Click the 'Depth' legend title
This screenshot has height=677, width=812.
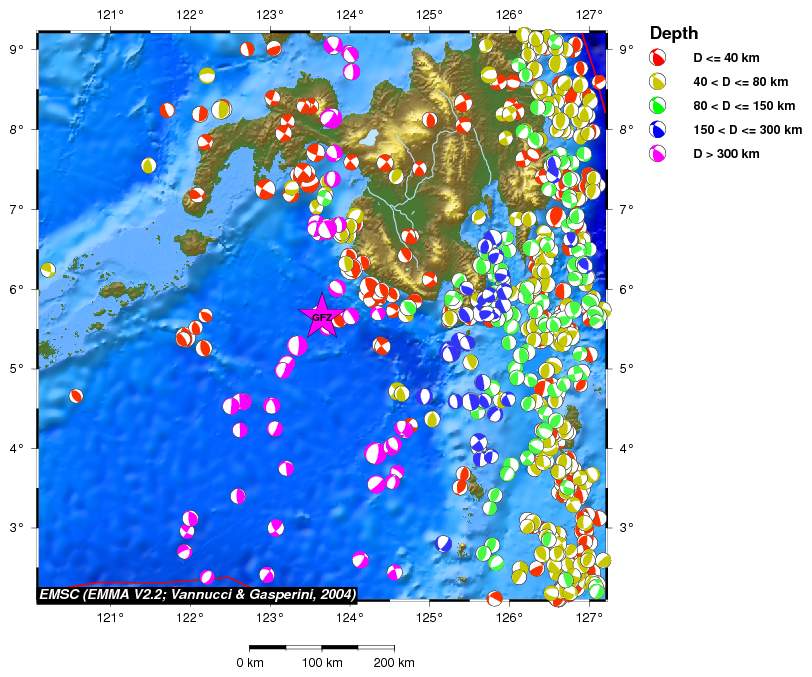pos(674,33)
